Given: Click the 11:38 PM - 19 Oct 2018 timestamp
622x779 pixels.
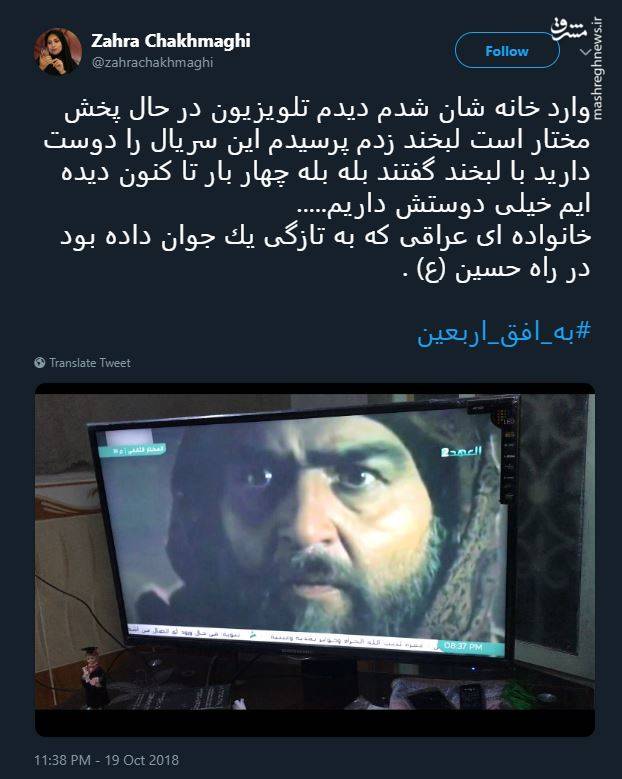Looking at the screenshot, I should 106,760.
